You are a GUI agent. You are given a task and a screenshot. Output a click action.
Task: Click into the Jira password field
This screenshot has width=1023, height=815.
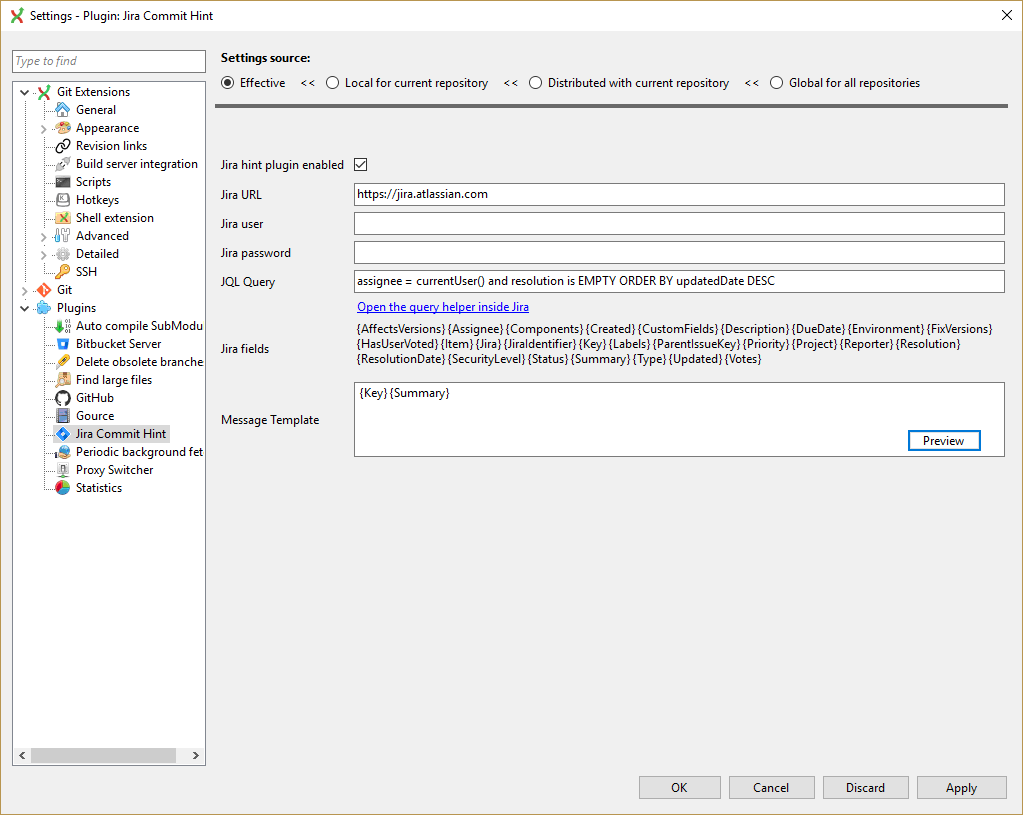pos(679,253)
